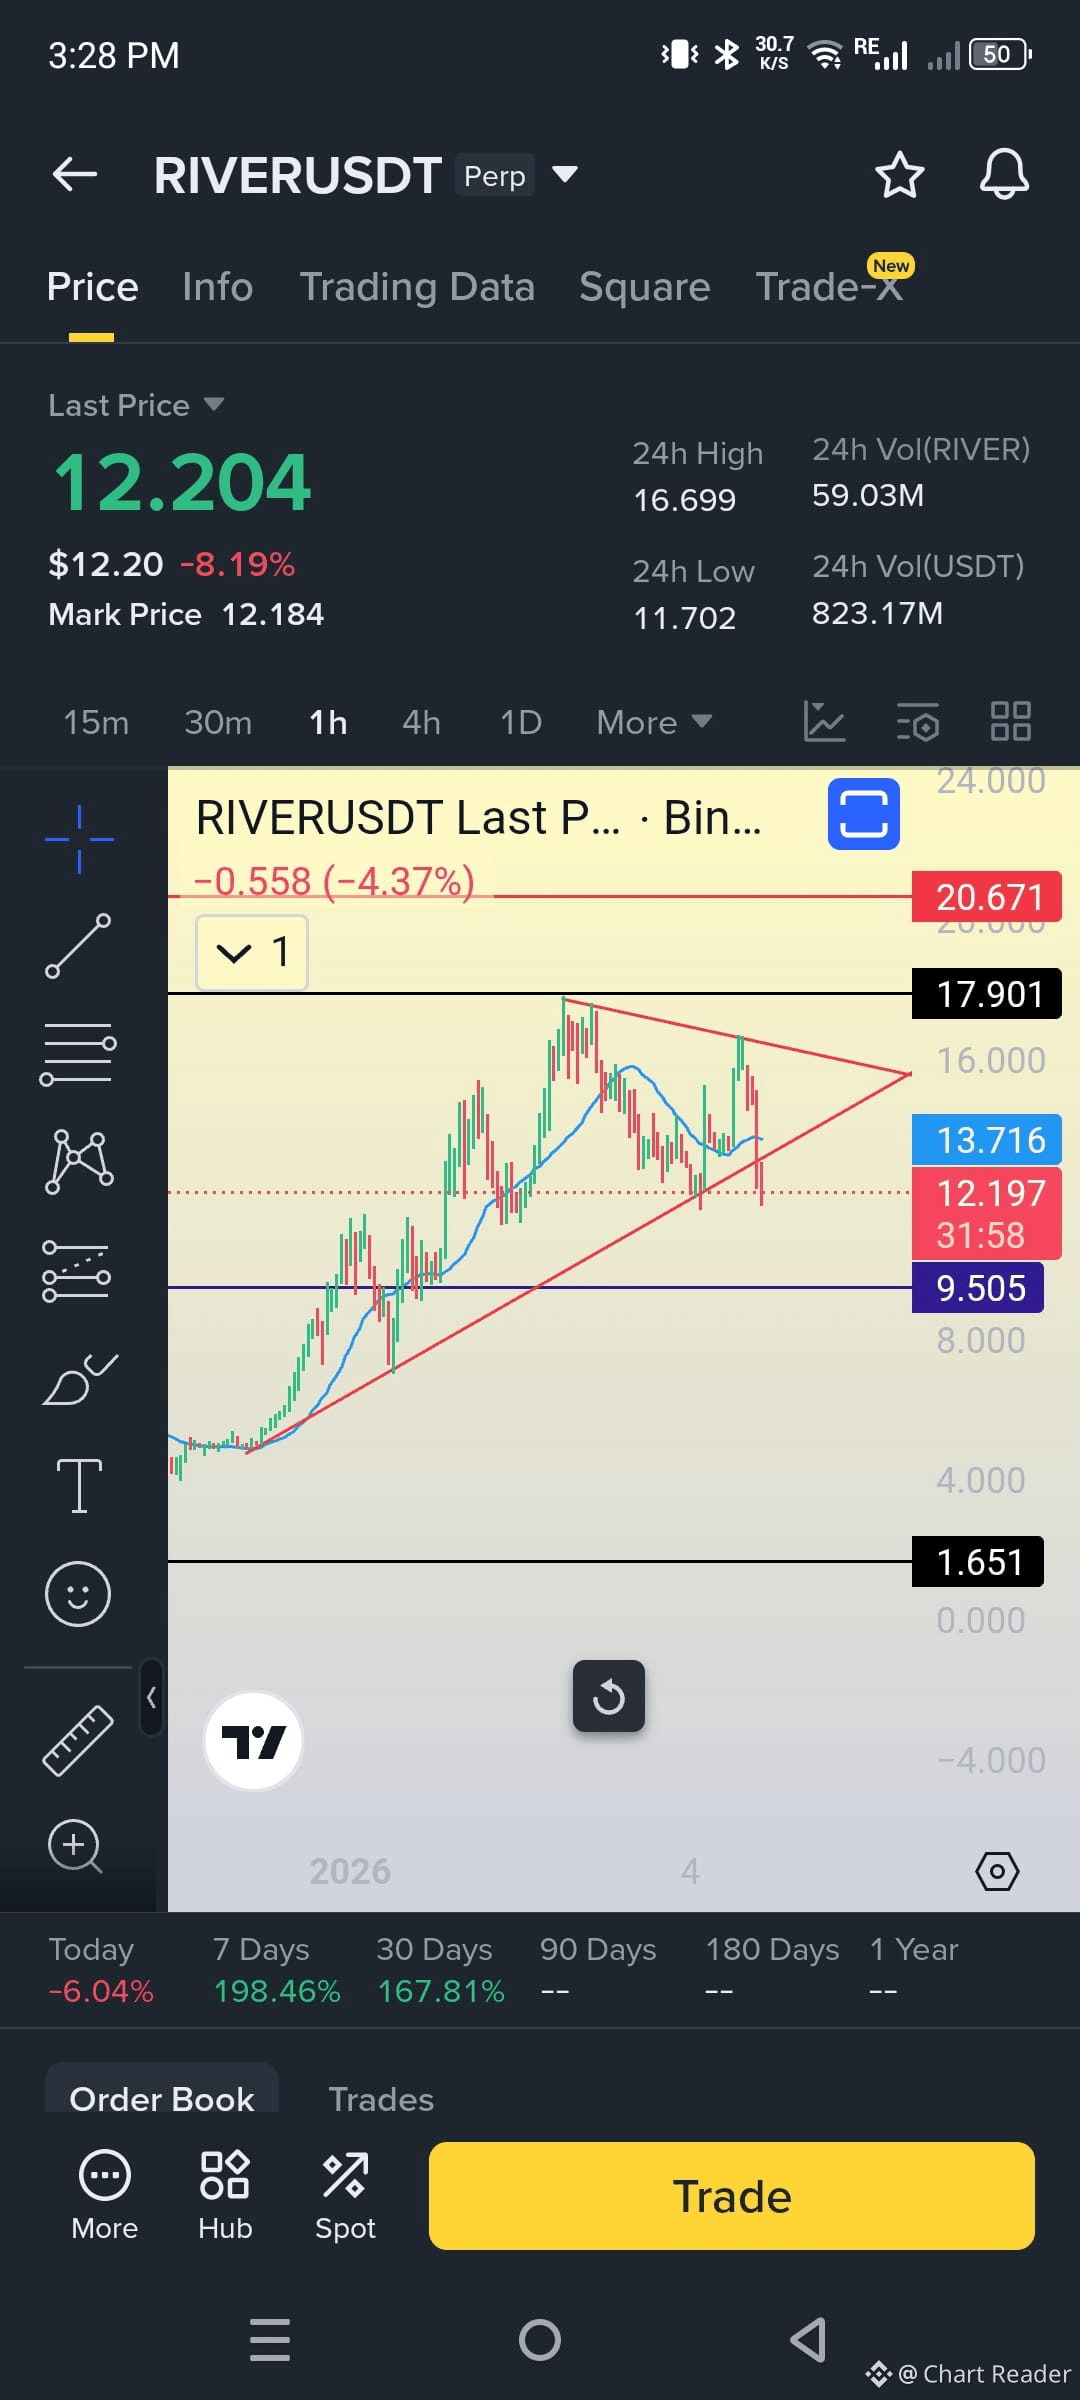Select the crosshair cursor tool
The width and height of the screenshot is (1080, 2400).
[79, 839]
